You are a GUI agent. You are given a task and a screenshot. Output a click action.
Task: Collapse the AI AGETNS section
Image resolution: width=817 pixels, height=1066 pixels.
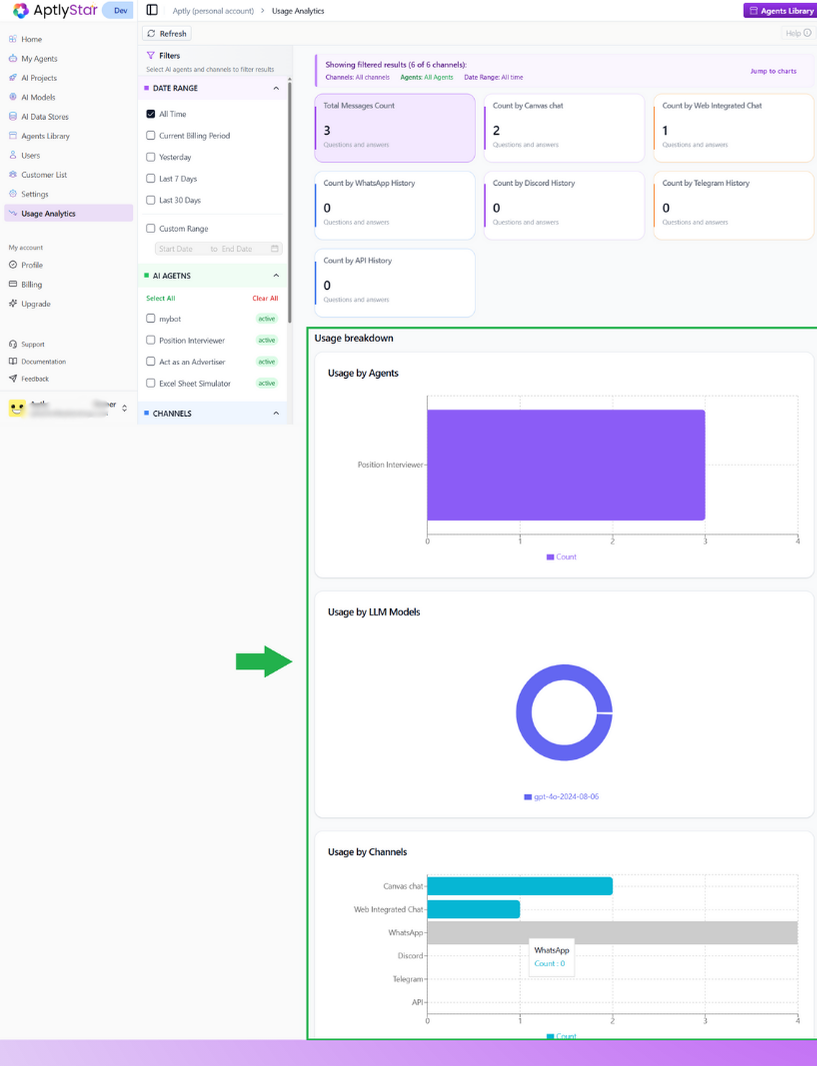(x=276, y=275)
